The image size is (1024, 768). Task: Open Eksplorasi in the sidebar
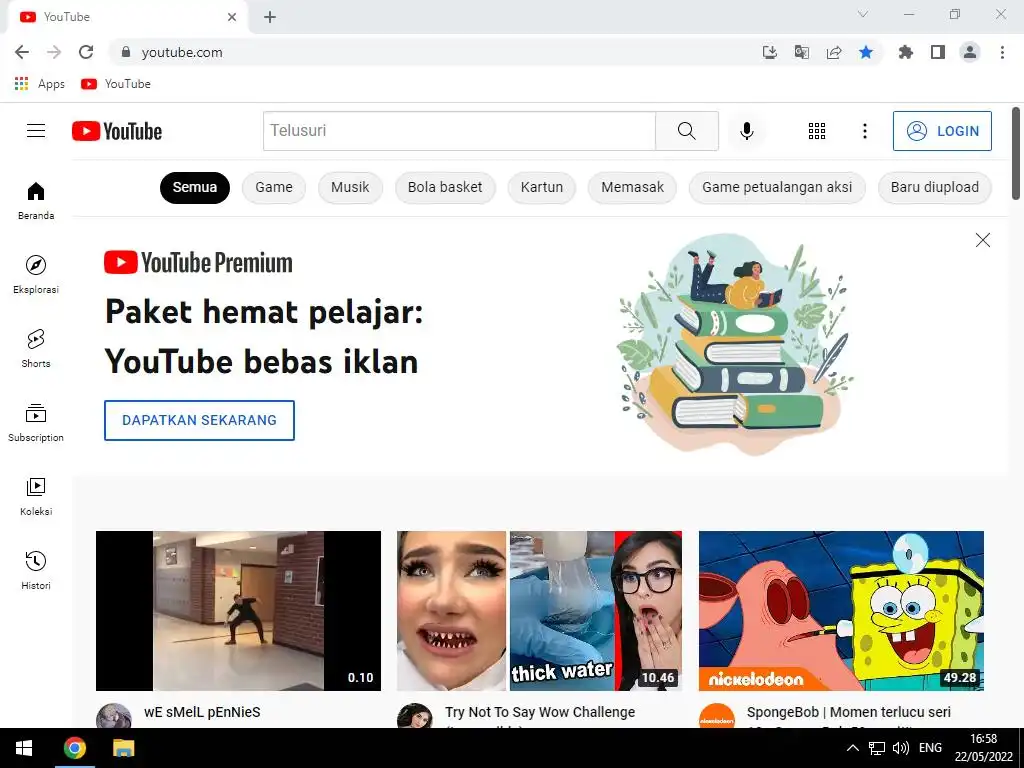pos(36,274)
